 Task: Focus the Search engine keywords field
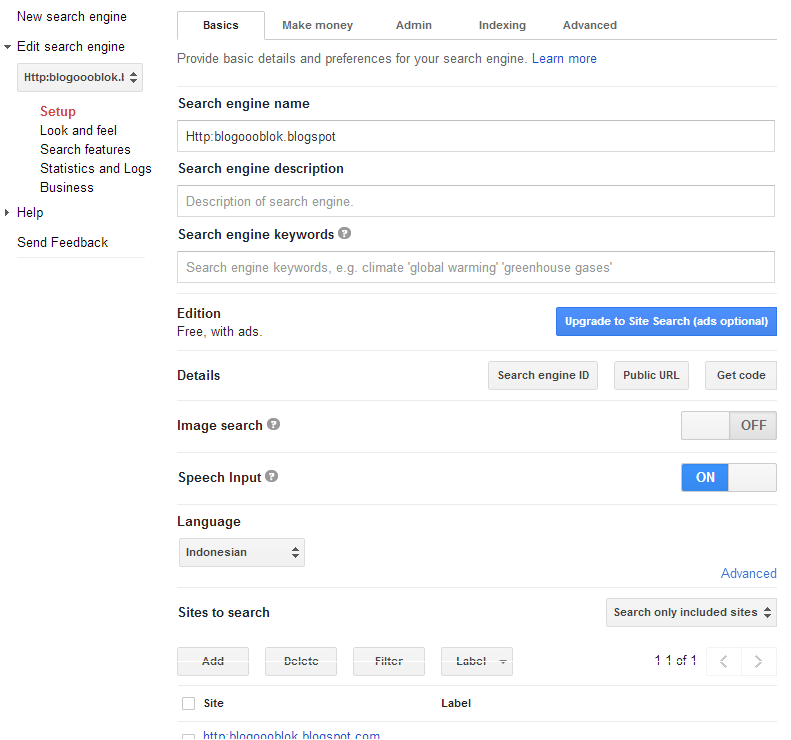point(476,267)
